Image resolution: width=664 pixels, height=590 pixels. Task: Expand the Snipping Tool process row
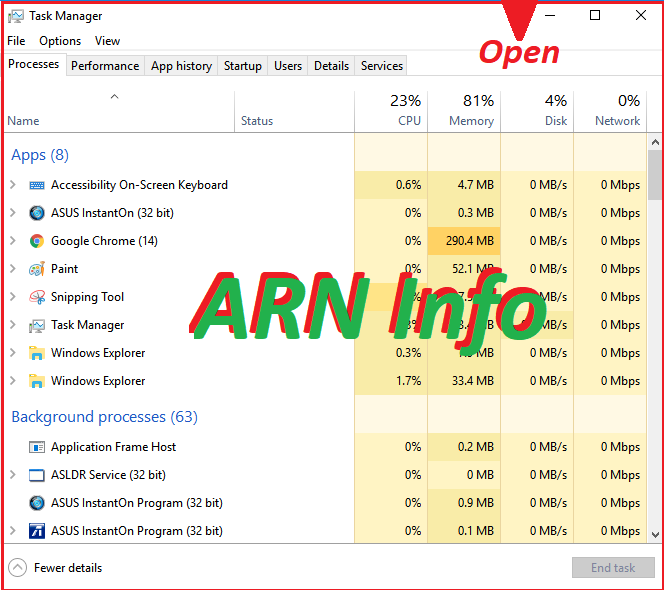13,296
